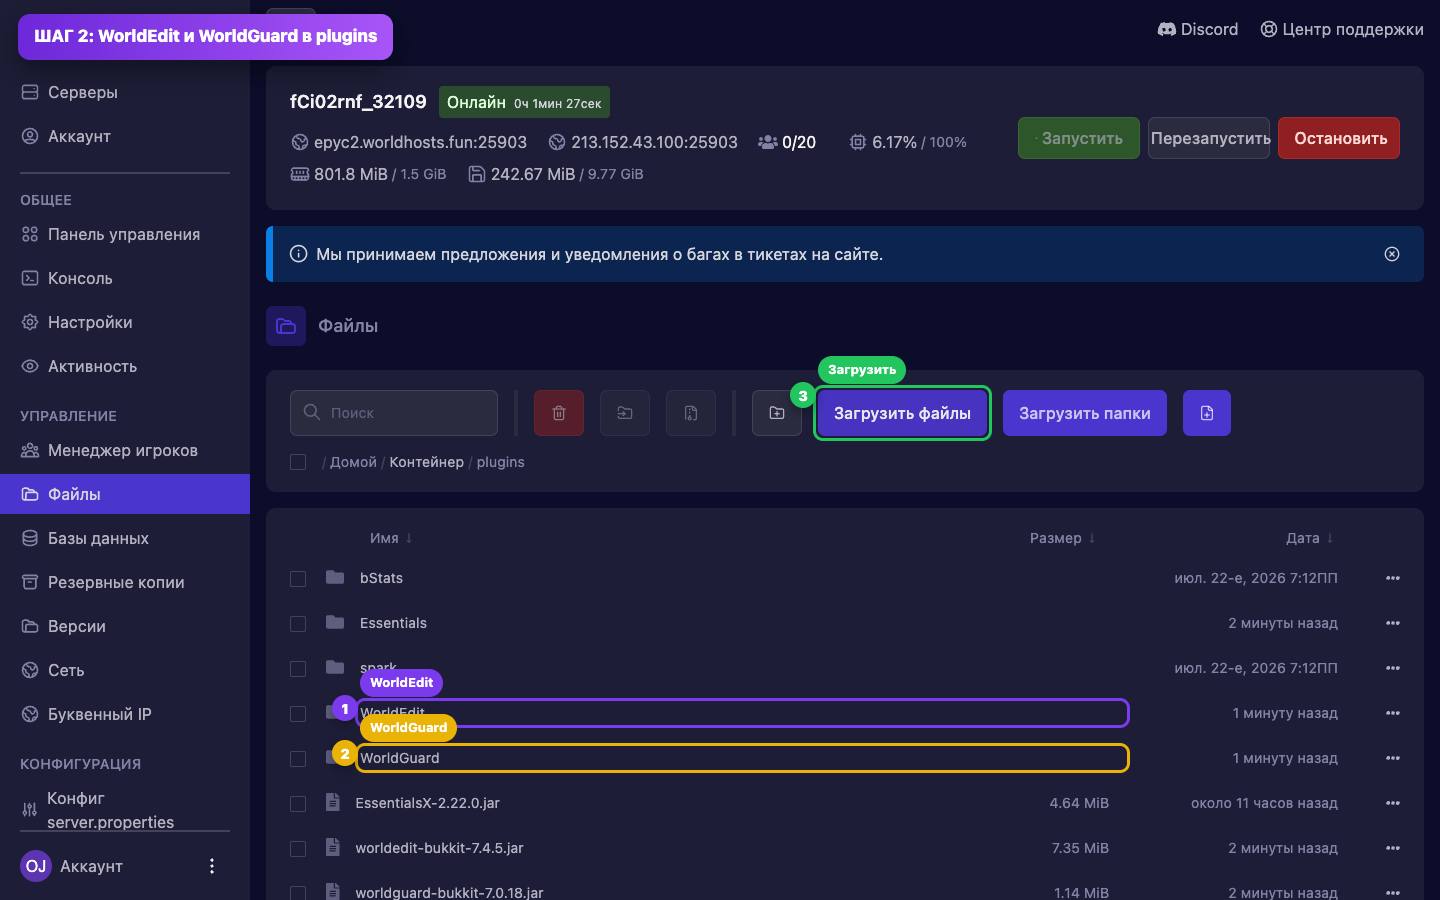This screenshot has width=1440, height=900.
Task: Open actions menu for WorldEdit folder
Action: point(1393,713)
